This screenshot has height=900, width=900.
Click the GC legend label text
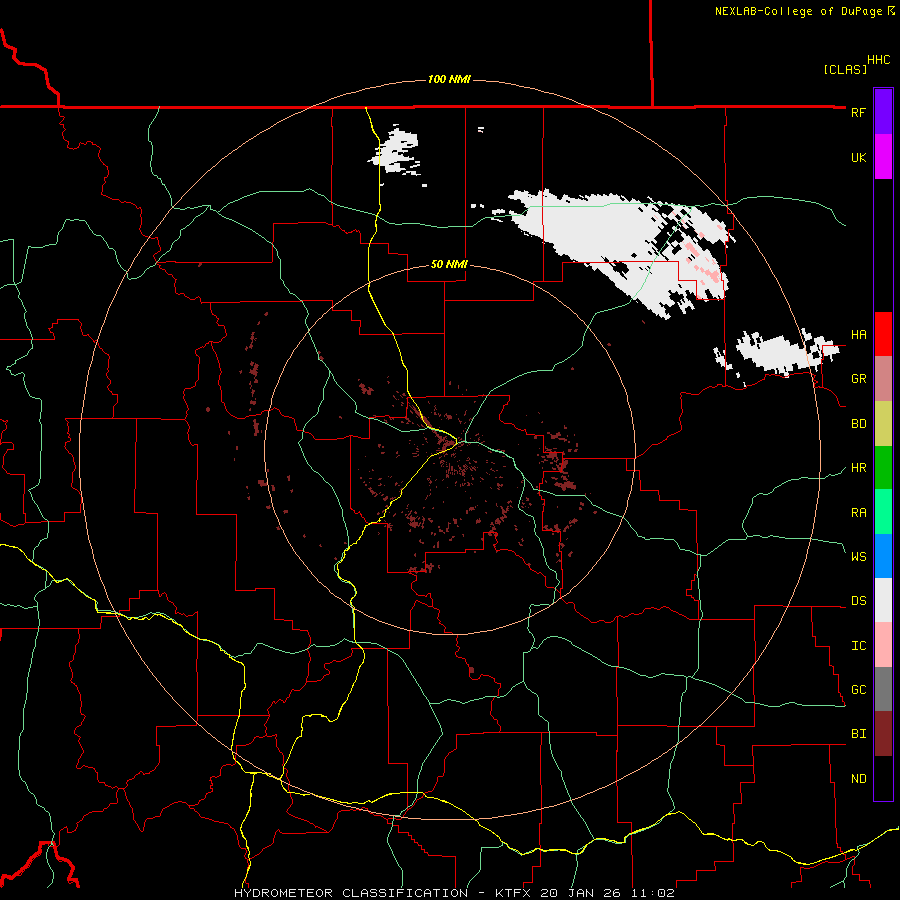point(858,689)
